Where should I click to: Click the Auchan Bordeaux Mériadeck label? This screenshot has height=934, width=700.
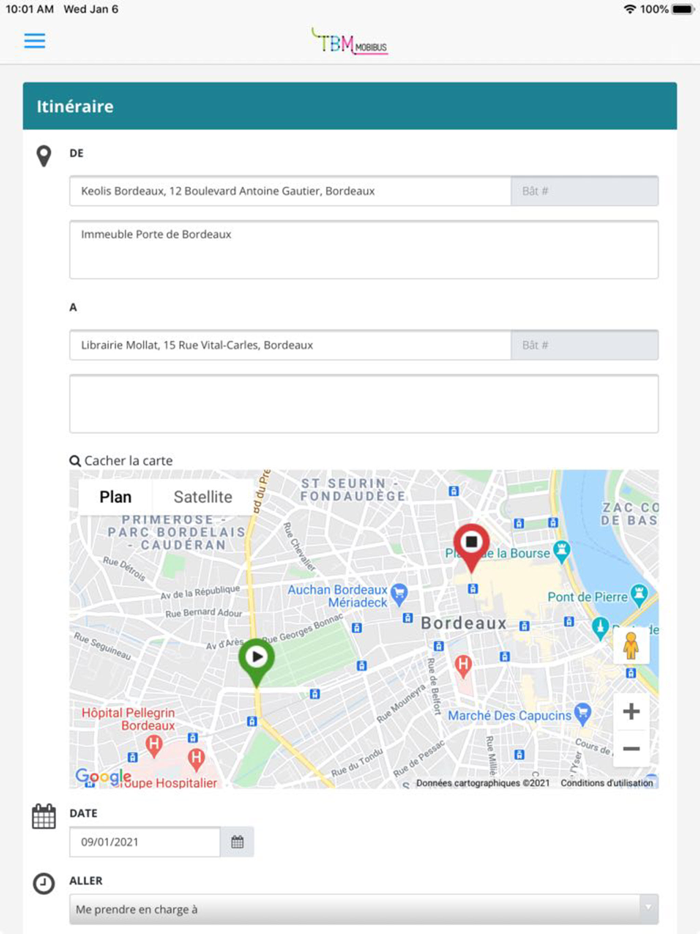click(337, 596)
